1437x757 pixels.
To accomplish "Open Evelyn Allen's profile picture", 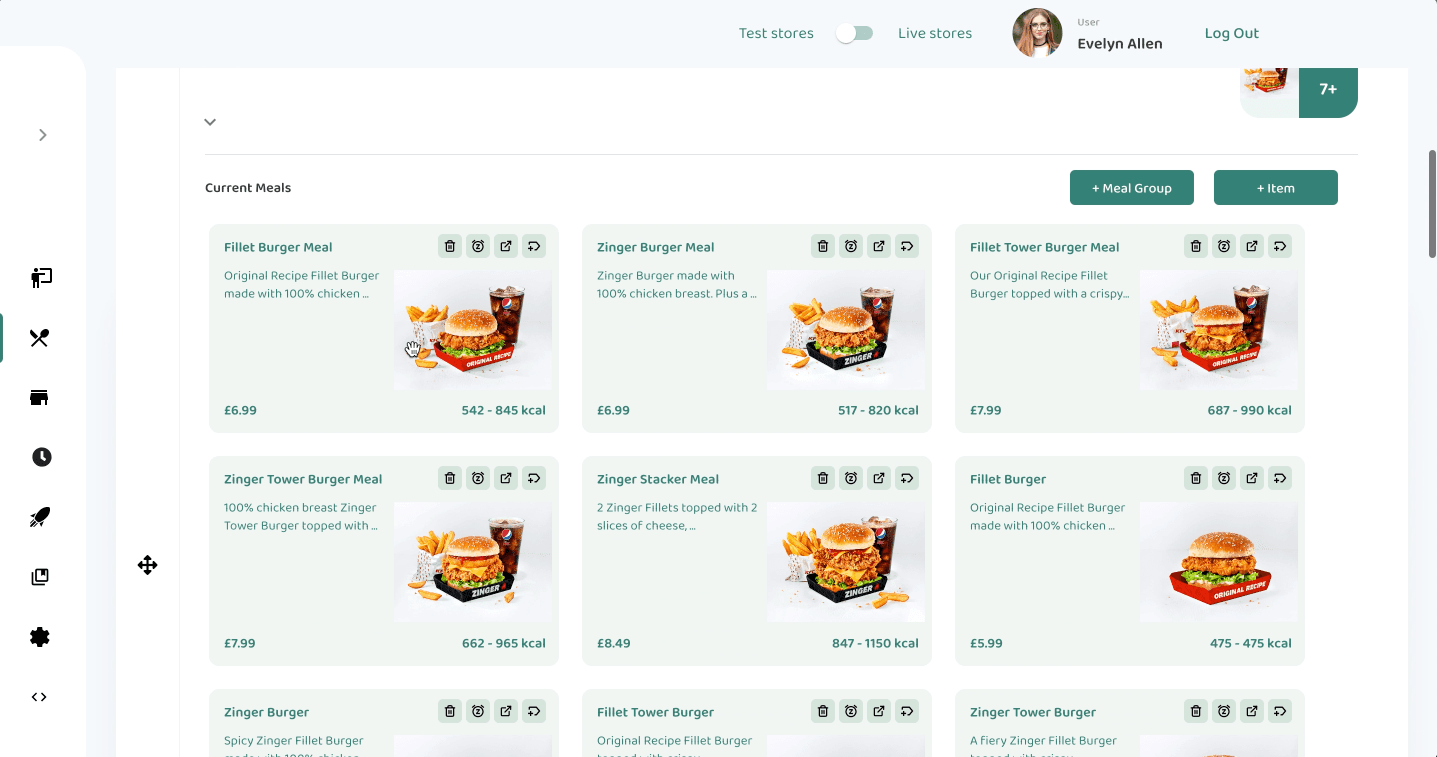I will pyautogui.click(x=1037, y=32).
